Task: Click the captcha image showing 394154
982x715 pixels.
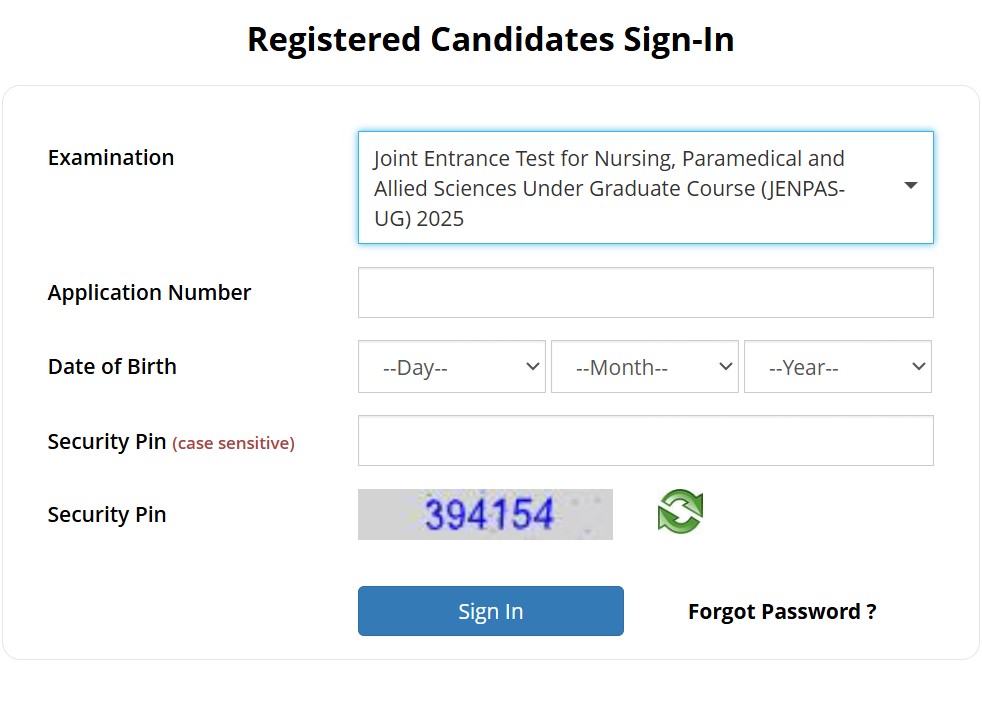Action: pyautogui.click(x=485, y=513)
